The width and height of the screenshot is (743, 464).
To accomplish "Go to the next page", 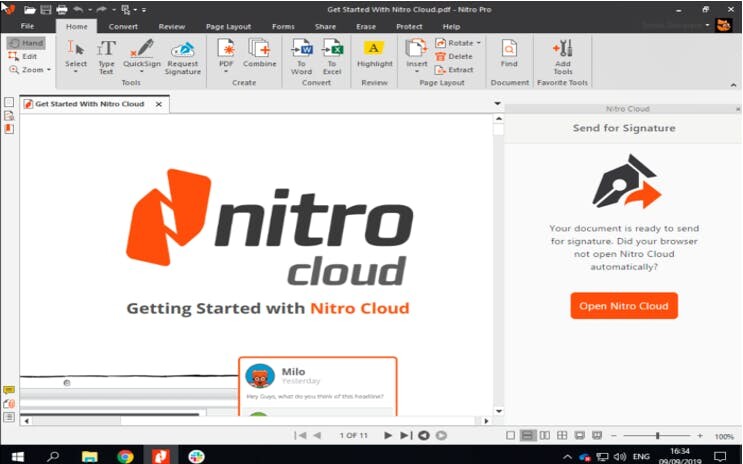I will coord(390,435).
